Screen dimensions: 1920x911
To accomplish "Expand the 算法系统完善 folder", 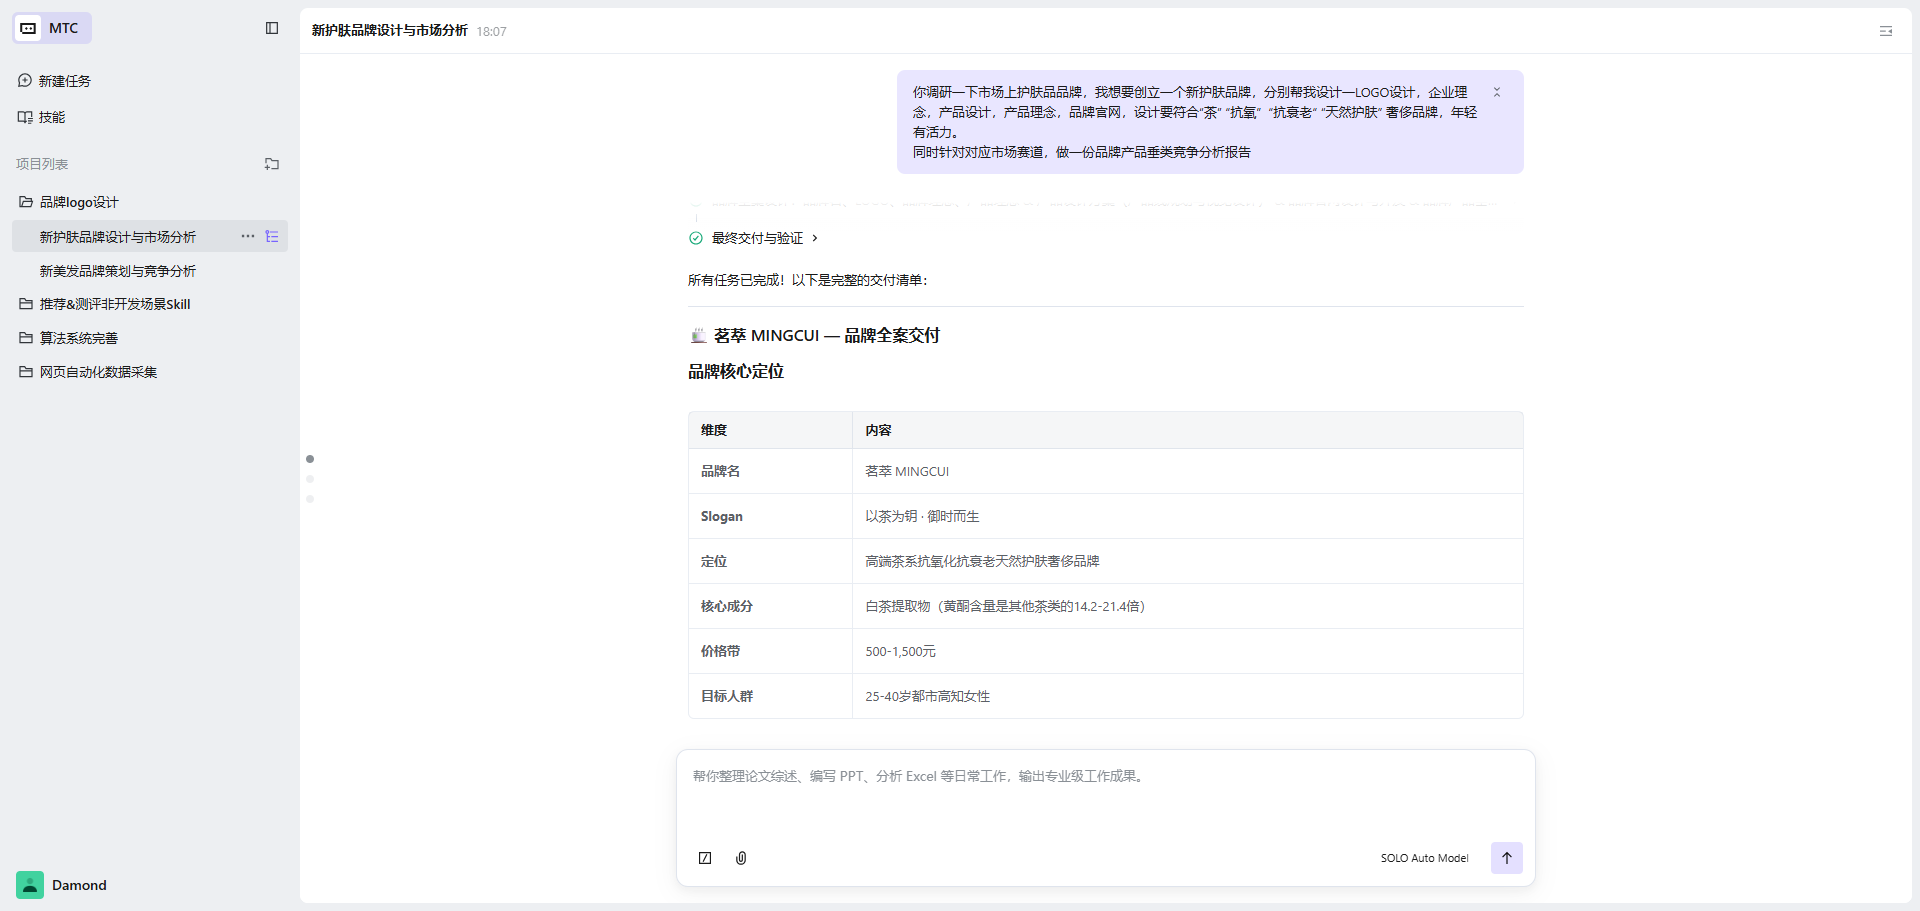I will click(79, 338).
